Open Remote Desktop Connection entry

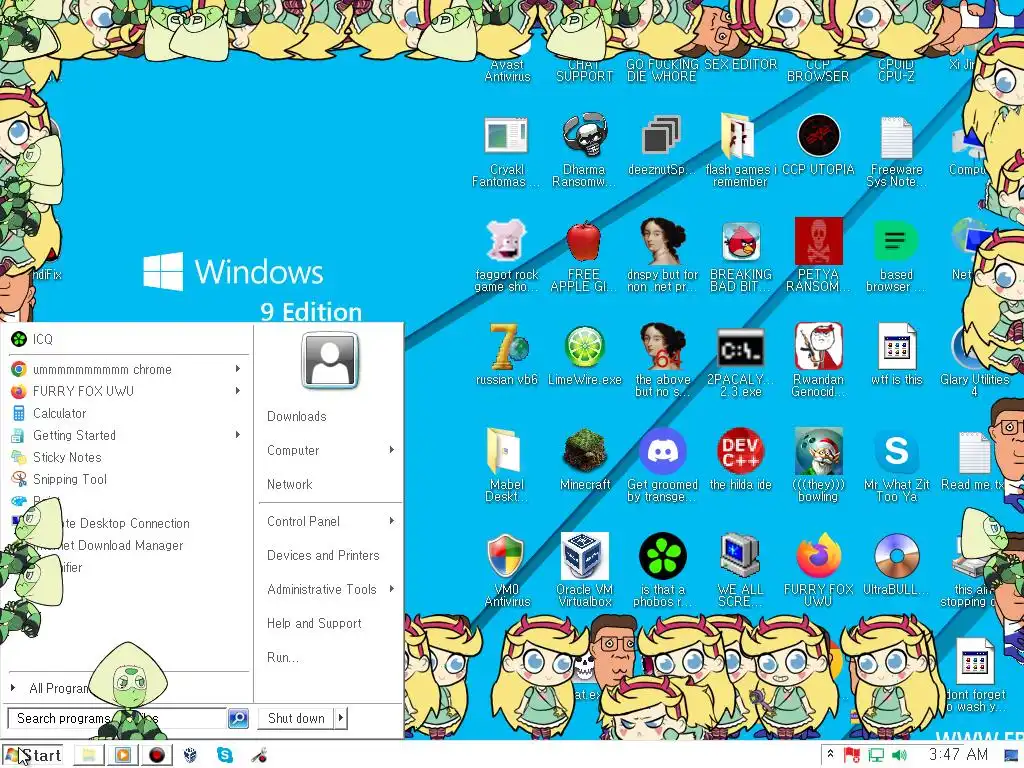tap(127, 523)
